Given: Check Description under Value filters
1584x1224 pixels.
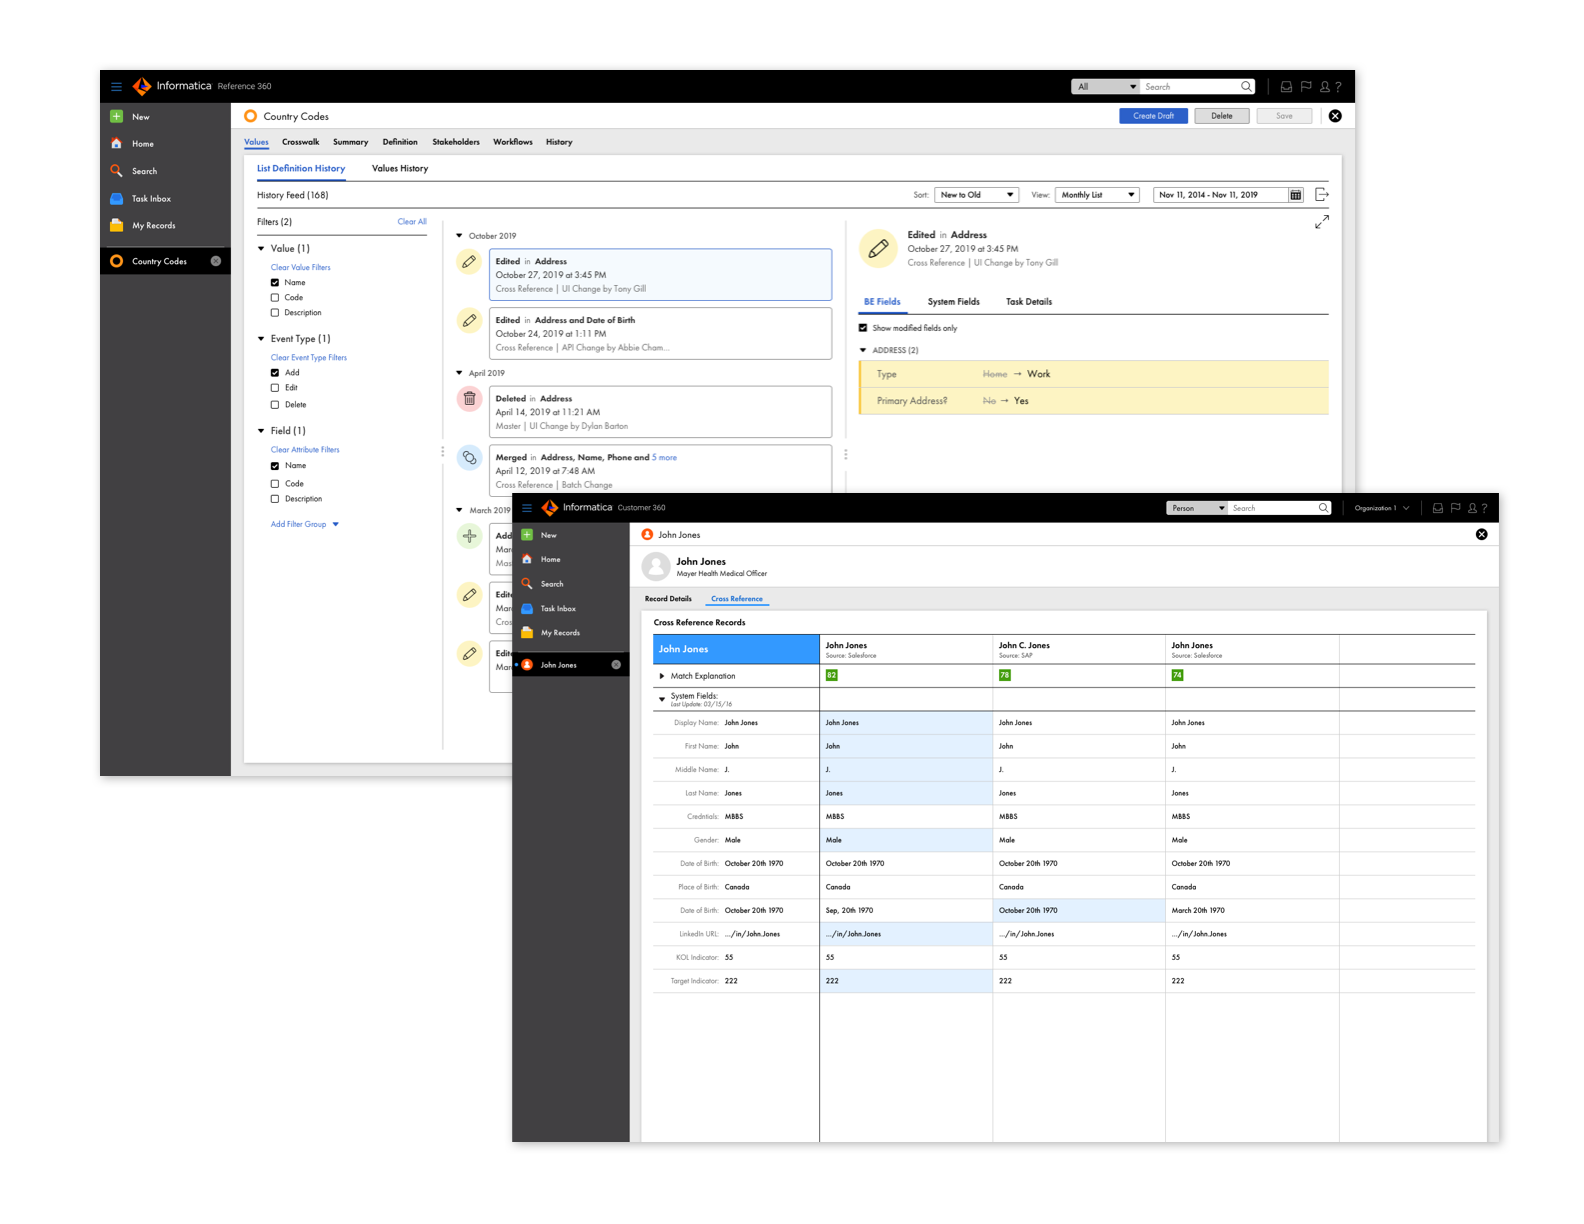Looking at the screenshot, I should (275, 313).
